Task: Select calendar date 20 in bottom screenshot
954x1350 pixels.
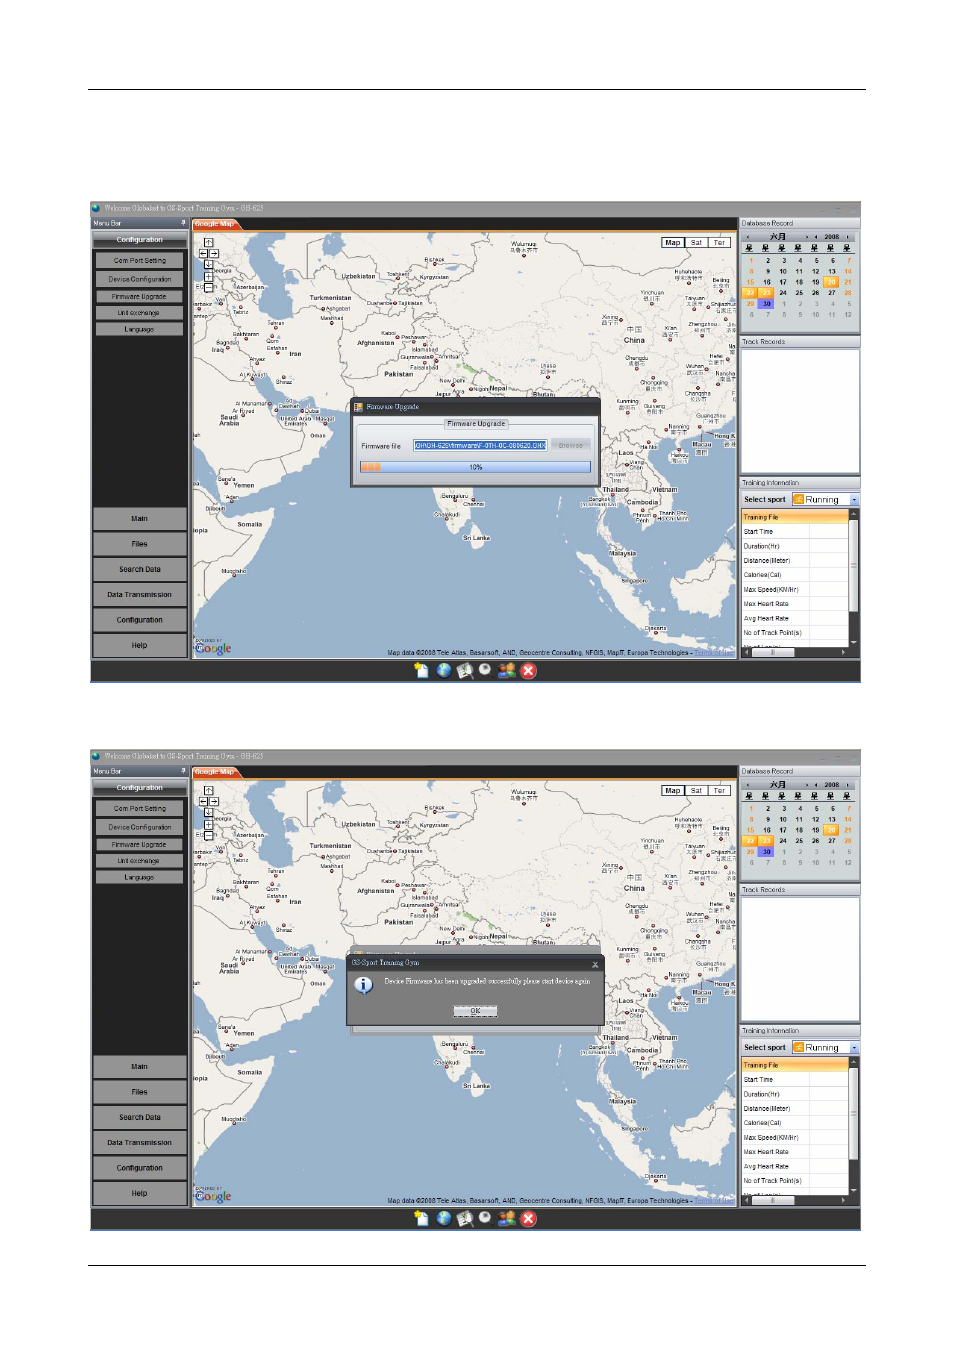Action: pyautogui.click(x=831, y=830)
